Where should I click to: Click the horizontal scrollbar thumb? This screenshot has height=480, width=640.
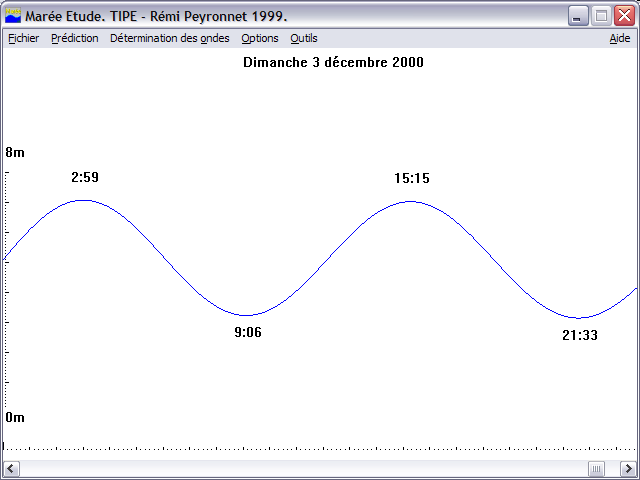tap(596, 468)
